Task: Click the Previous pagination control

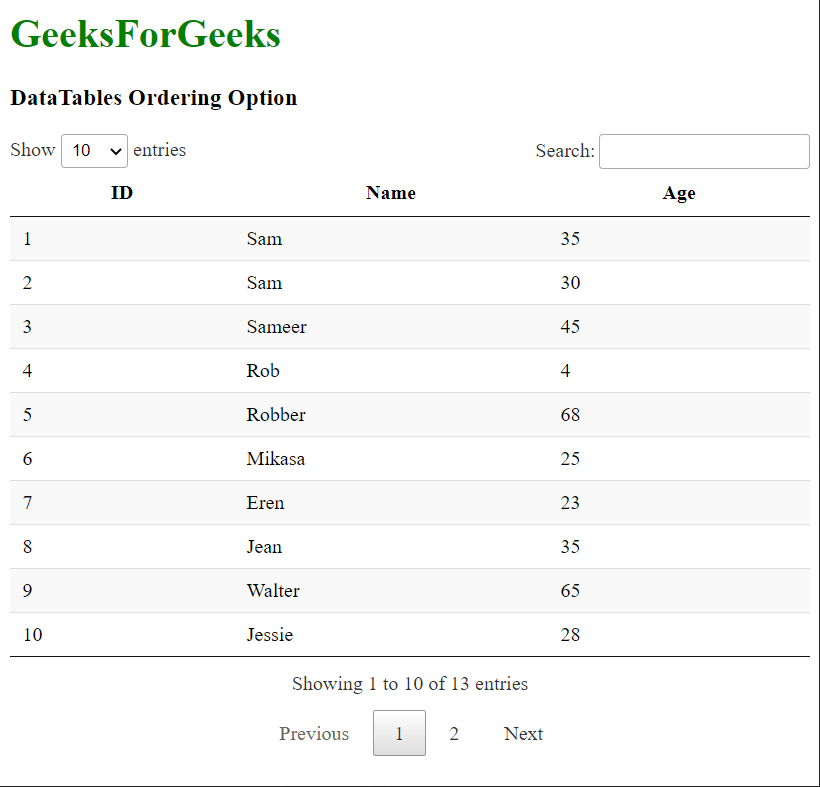Action: (314, 733)
